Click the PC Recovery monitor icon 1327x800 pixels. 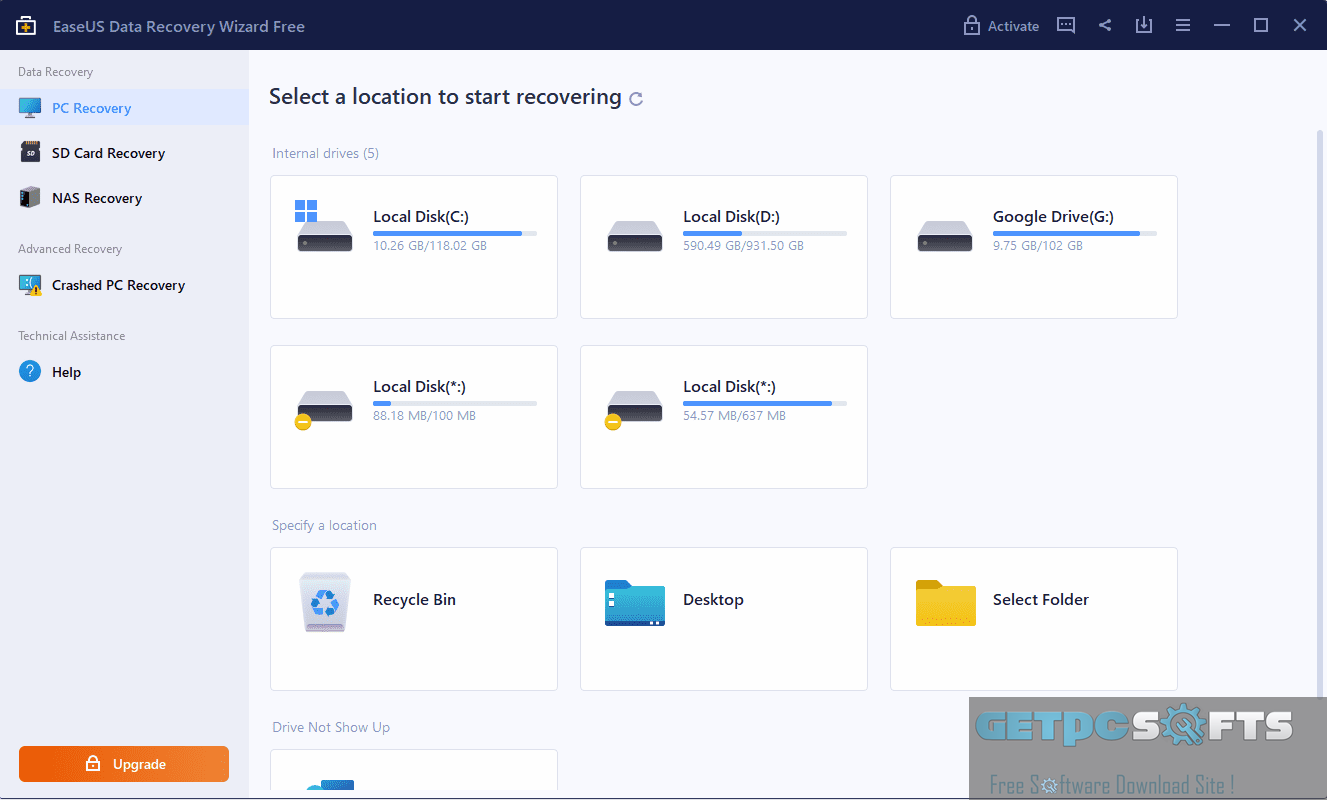click(30, 108)
